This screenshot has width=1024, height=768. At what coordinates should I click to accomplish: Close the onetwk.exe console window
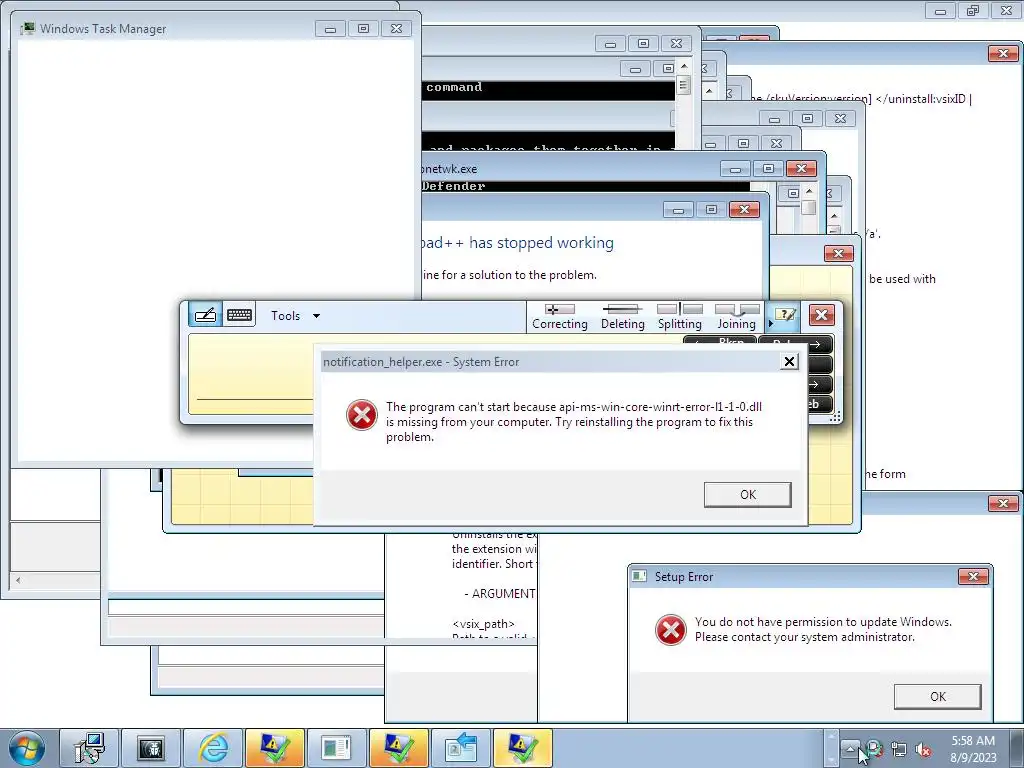click(x=801, y=168)
